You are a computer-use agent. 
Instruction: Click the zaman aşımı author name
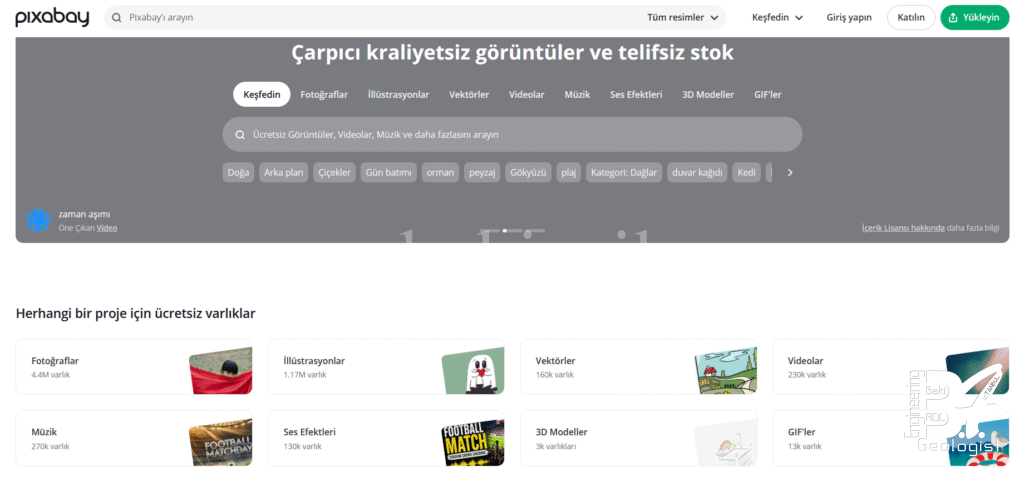pyautogui.click(x=84, y=214)
